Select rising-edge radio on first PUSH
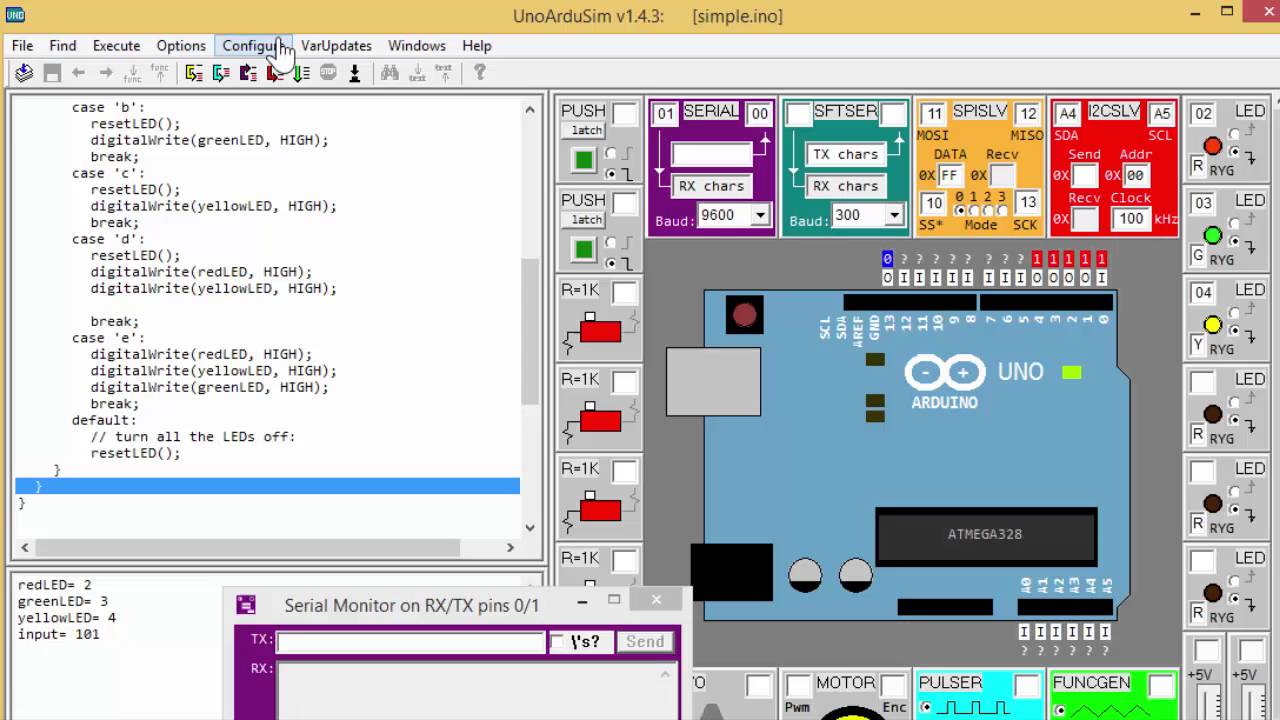The image size is (1280, 720). 611,153
